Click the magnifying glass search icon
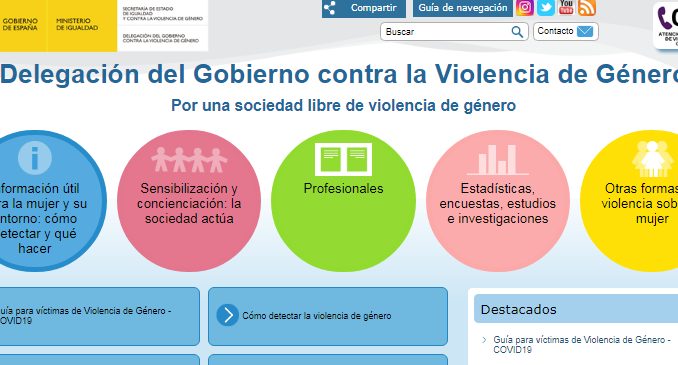 tap(517, 32)
